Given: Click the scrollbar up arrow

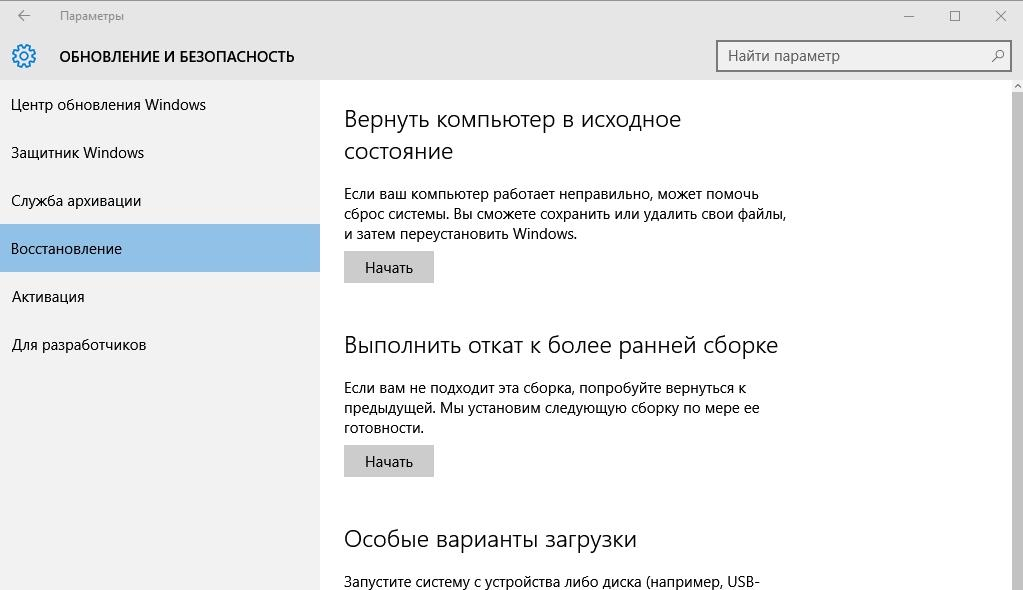Looking at the screenshot, I should coord(1017,88).
